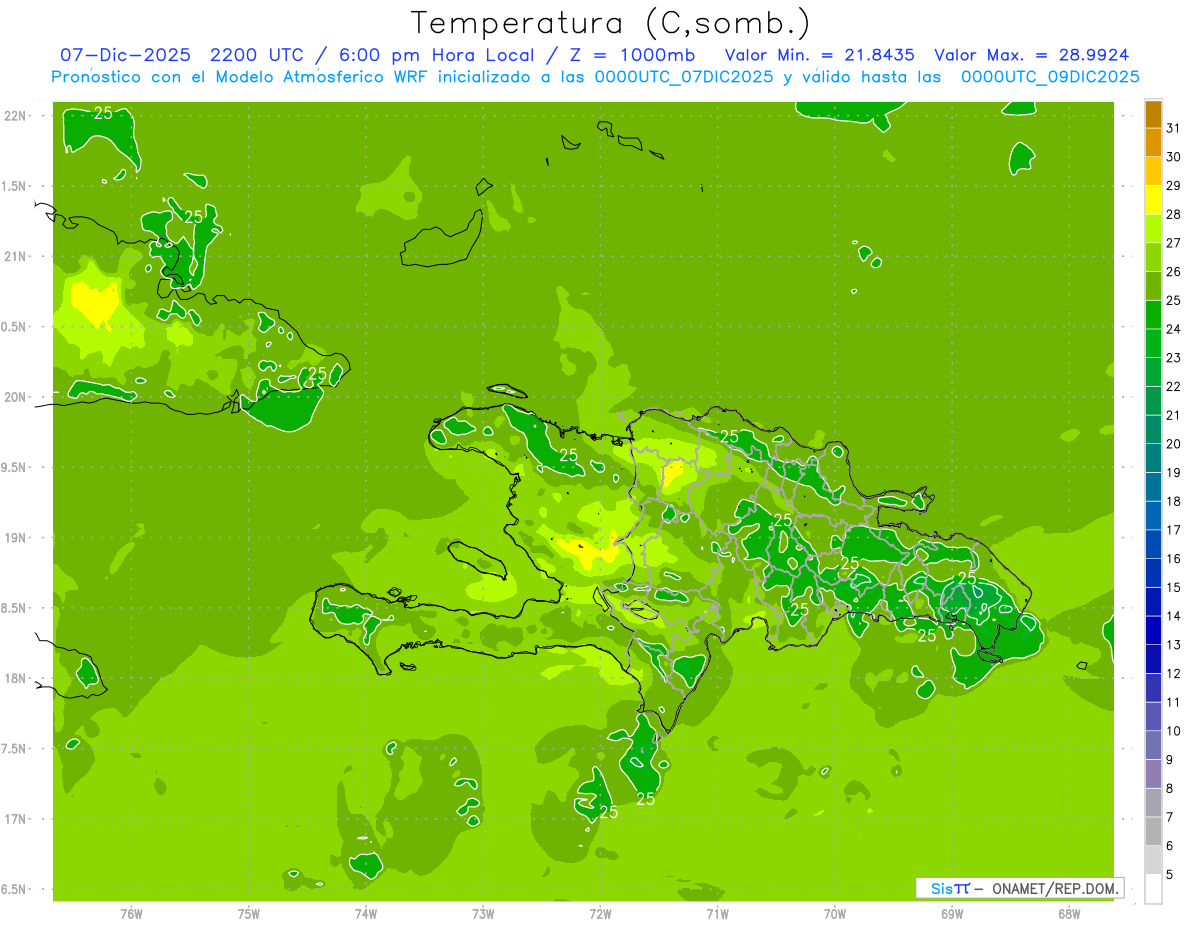This screenshot has height=927, width=1200.
Task: Click the light green legend swatch between 26 and 27
Action: pyautogui.click(x=1153, y=258)
